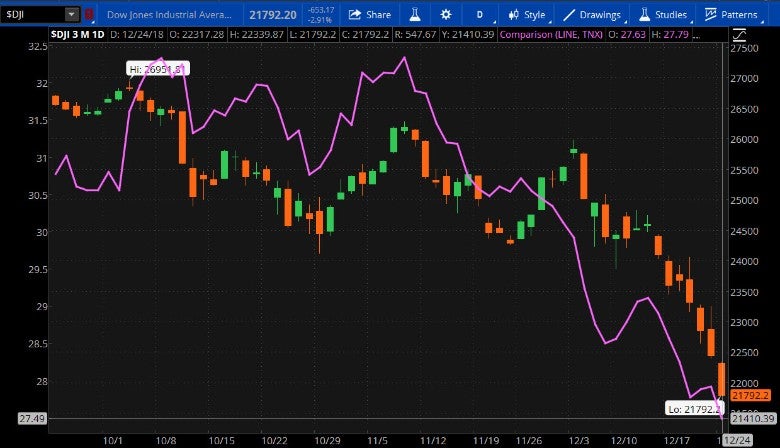Open chart settings gear icon

coord(446,15)
